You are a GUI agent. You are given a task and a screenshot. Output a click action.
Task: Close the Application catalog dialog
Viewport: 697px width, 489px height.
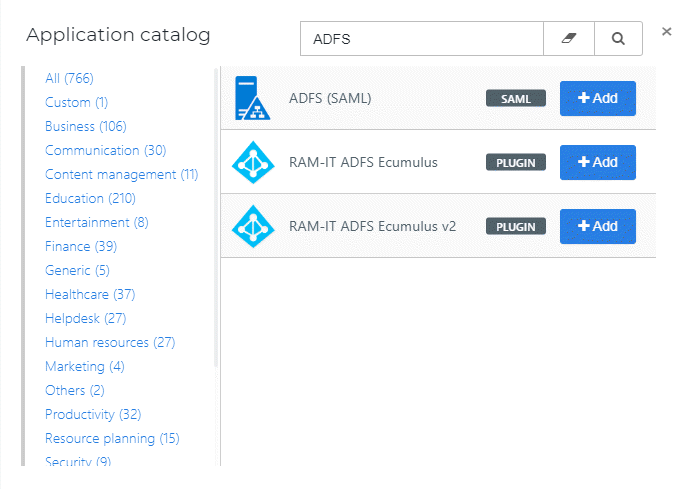(x=666, y=32)
